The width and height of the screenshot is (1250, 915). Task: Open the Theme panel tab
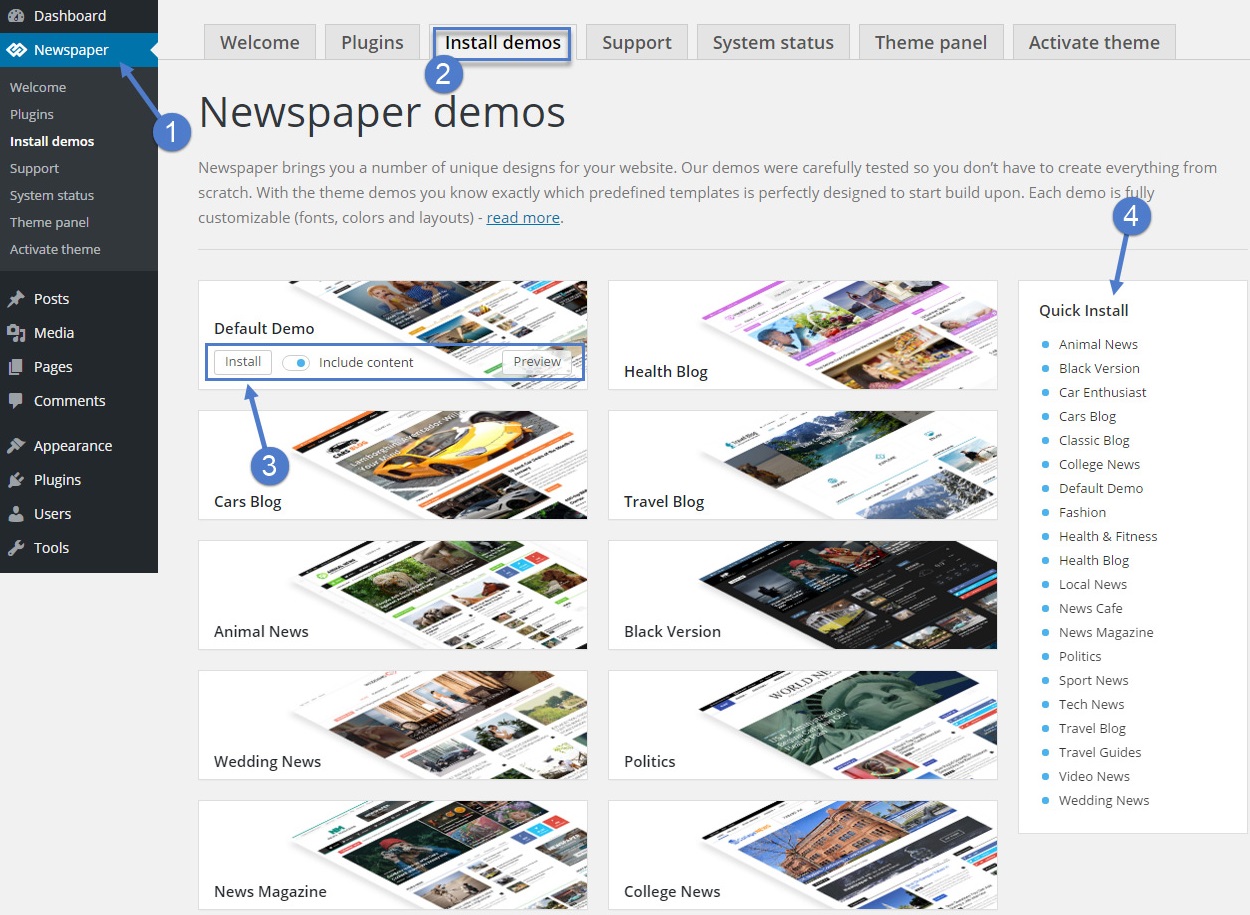click(x=931, y=42)
